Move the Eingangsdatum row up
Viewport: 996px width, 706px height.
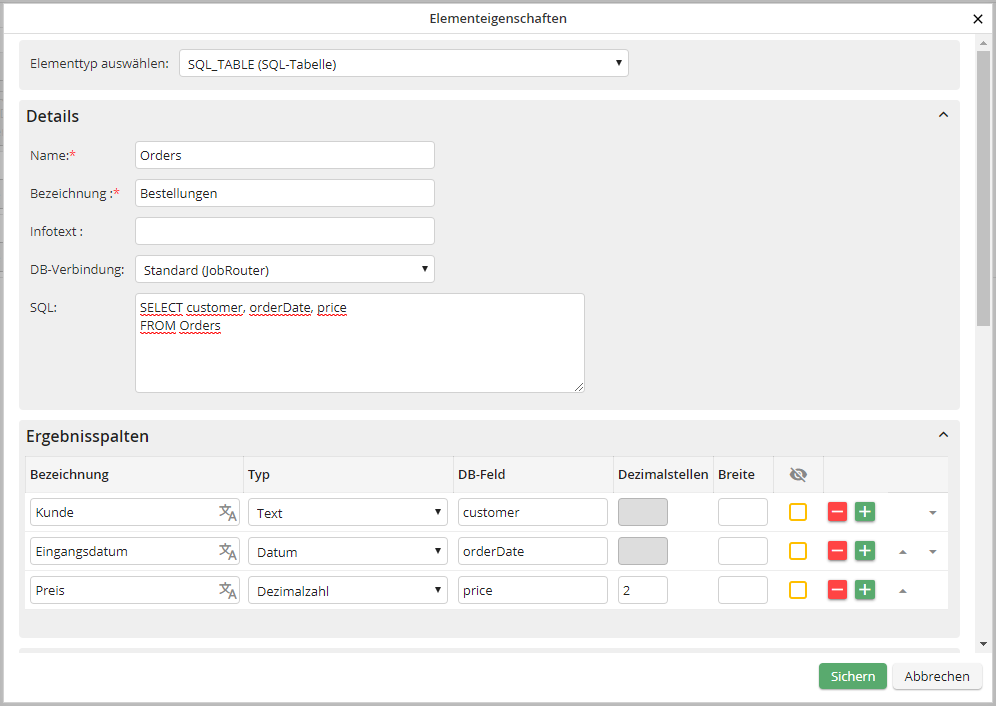[903, 552]
